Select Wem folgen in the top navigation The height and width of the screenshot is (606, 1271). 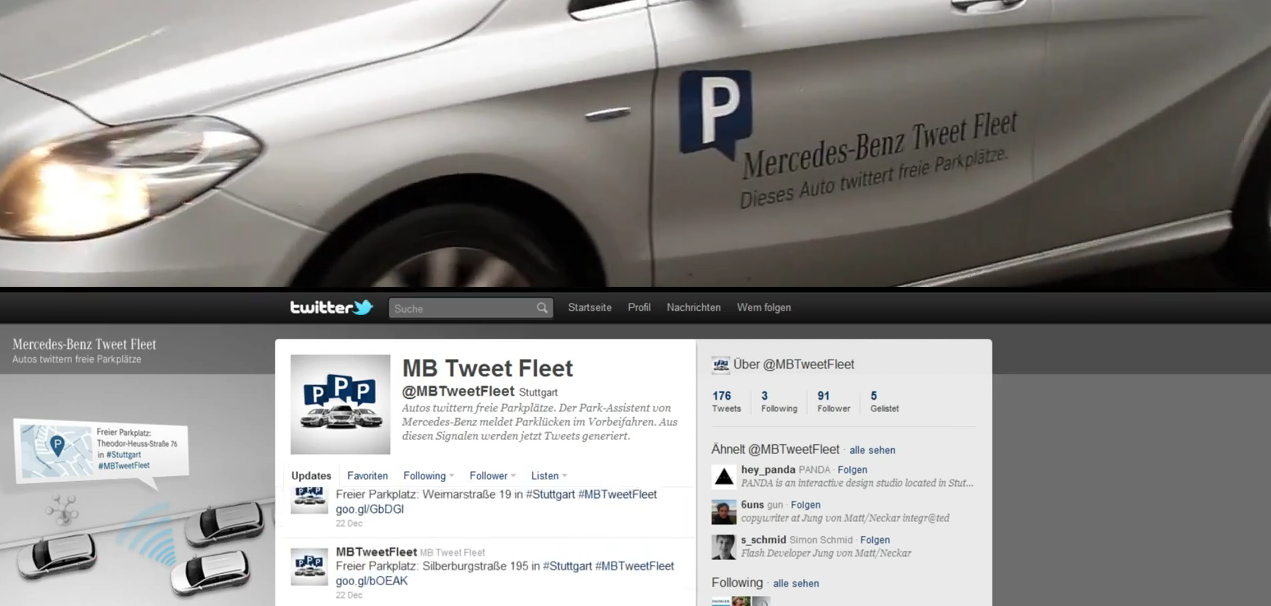[764, 308]
